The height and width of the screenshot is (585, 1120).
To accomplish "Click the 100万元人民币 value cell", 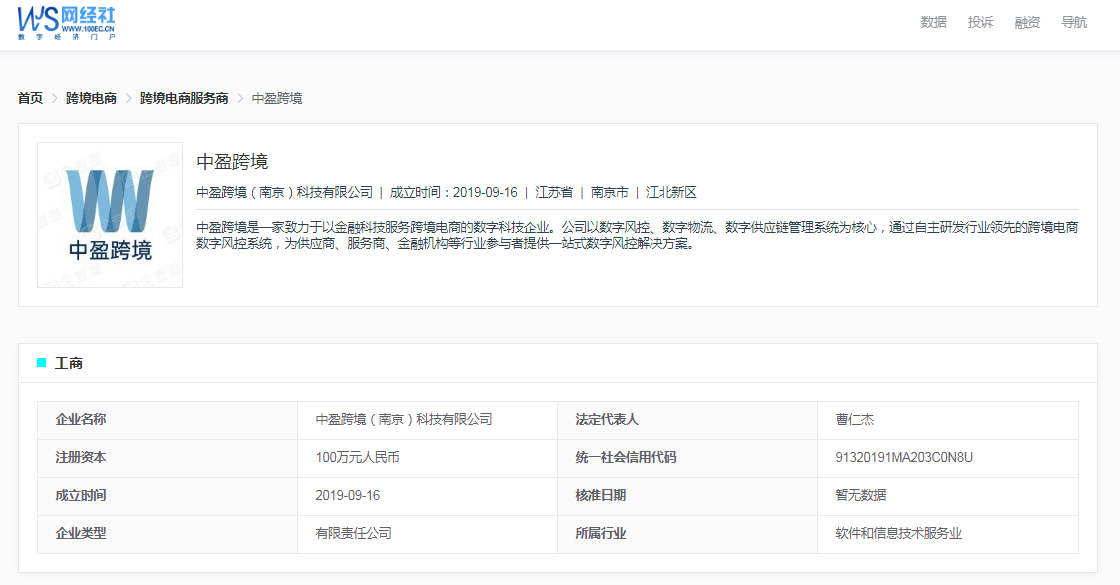I will [427, 458].
